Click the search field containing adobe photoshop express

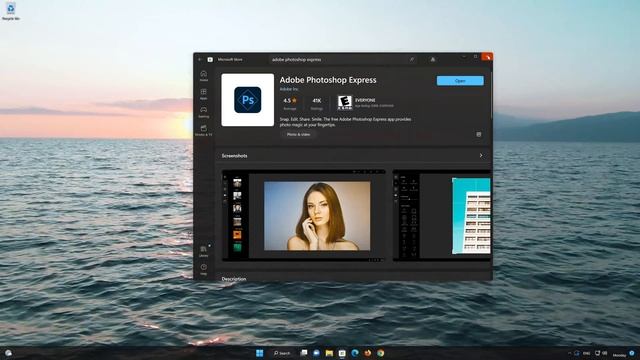click(x=343, y=60)
